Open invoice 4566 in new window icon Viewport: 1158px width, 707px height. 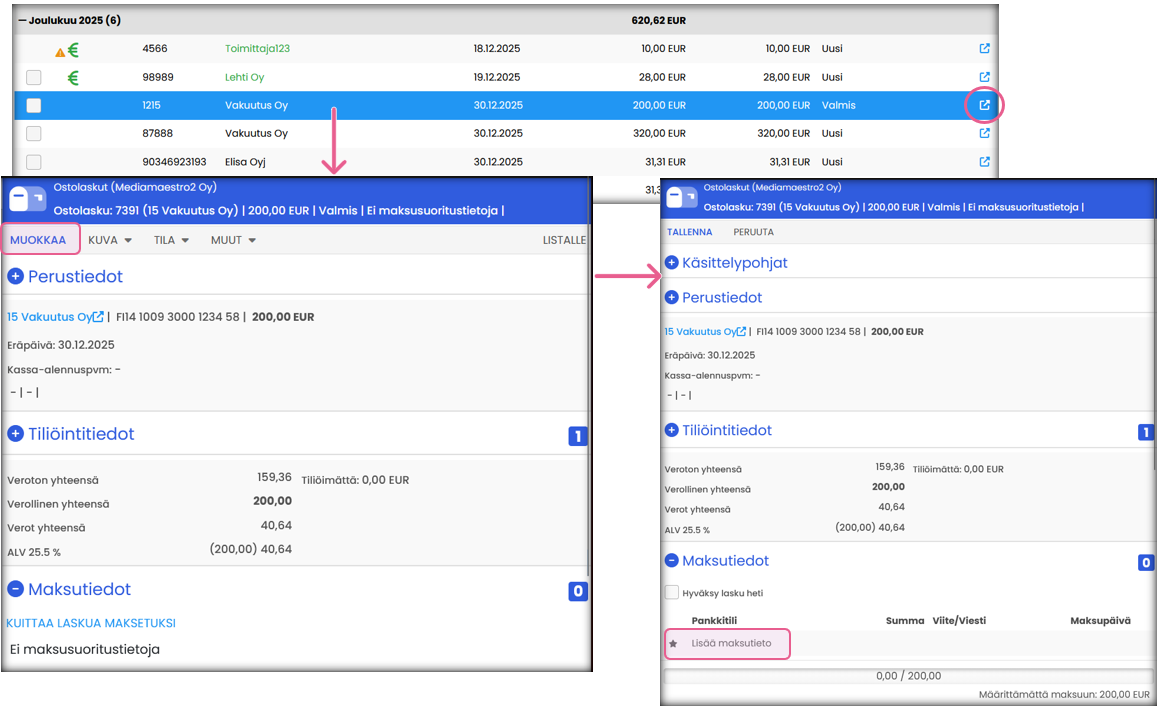tap(984, 48)
